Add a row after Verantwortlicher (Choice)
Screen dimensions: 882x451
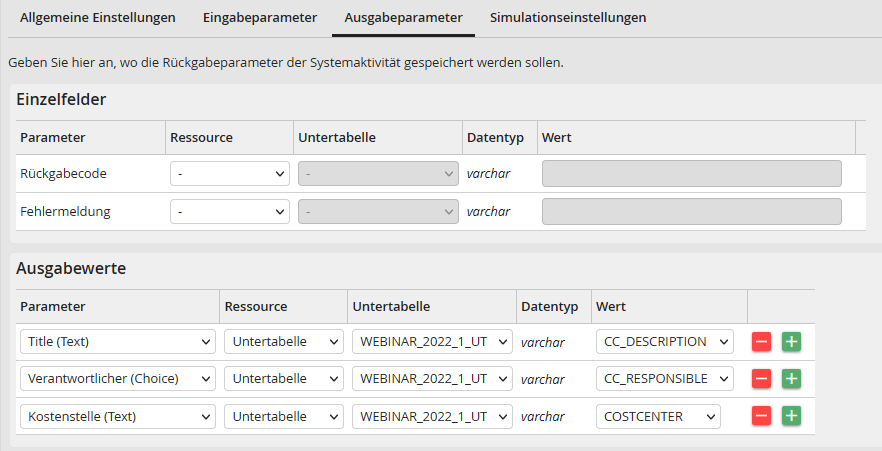click(x=791, y=379)
